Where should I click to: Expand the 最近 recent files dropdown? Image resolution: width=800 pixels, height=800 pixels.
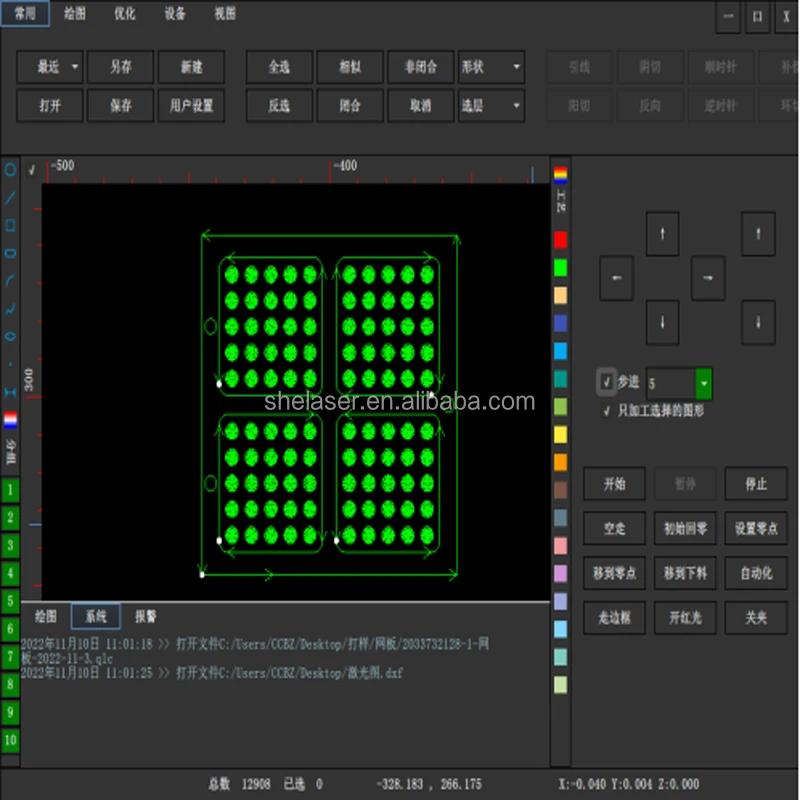(75, 67)
